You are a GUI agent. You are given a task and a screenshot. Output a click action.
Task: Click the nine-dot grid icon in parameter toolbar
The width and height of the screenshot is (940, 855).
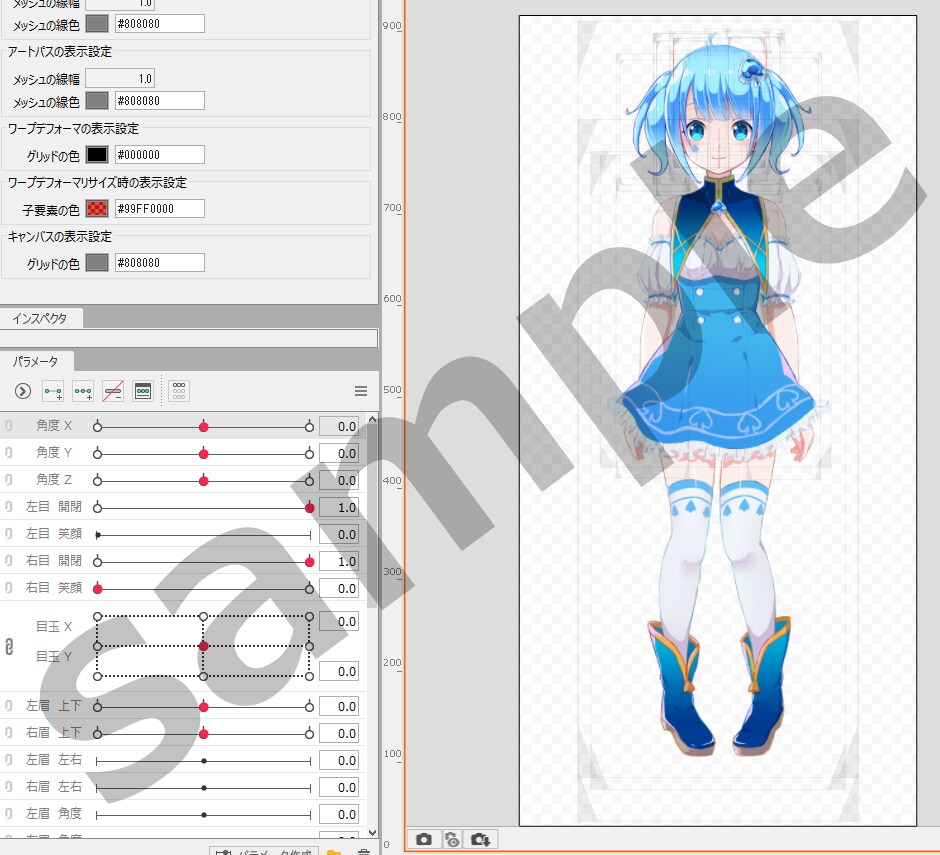point(179,392)
